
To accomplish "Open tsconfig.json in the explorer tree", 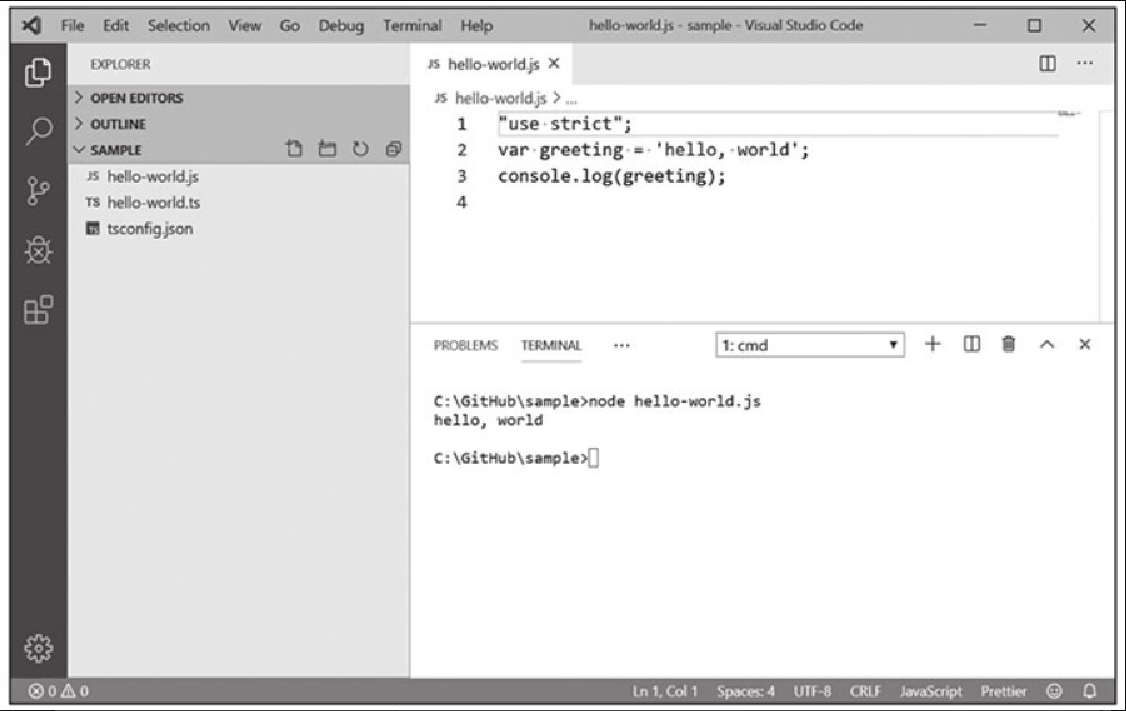I will (149, 229).
